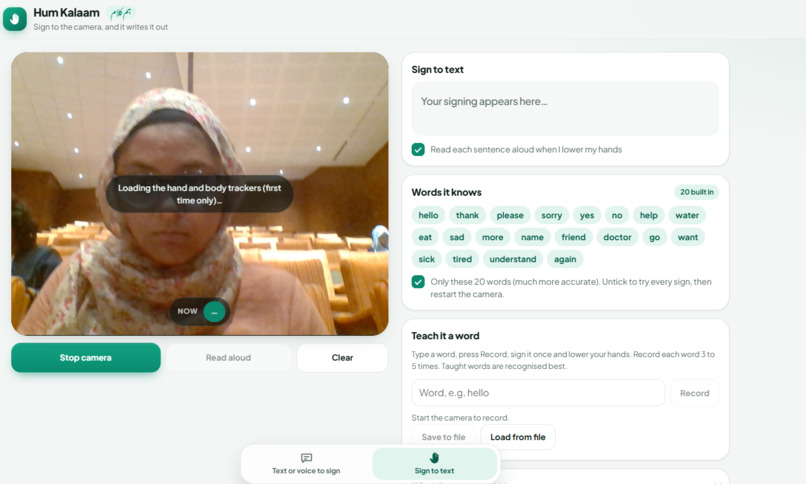Screen dimensions: 806x484
Task: Click the understand word chip
Action: coord(512,259)
